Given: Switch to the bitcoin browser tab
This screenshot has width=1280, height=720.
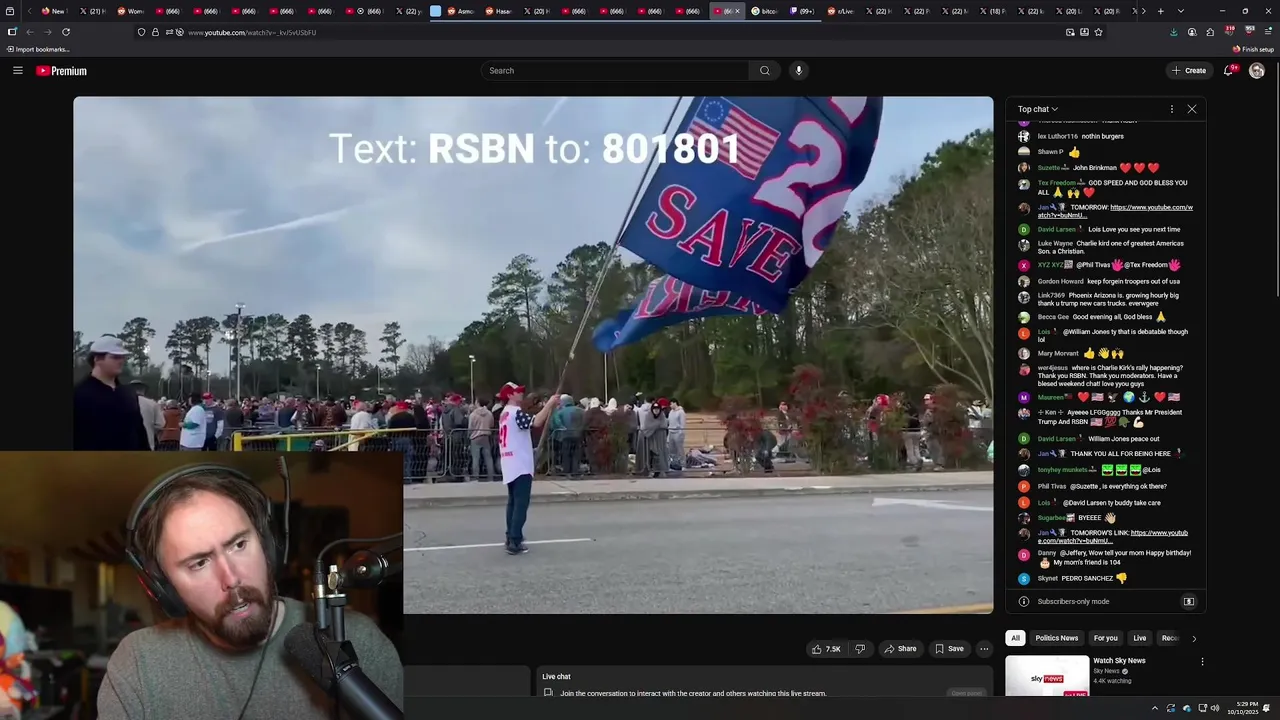Looking at the screenshot, I should coord(765,11).
